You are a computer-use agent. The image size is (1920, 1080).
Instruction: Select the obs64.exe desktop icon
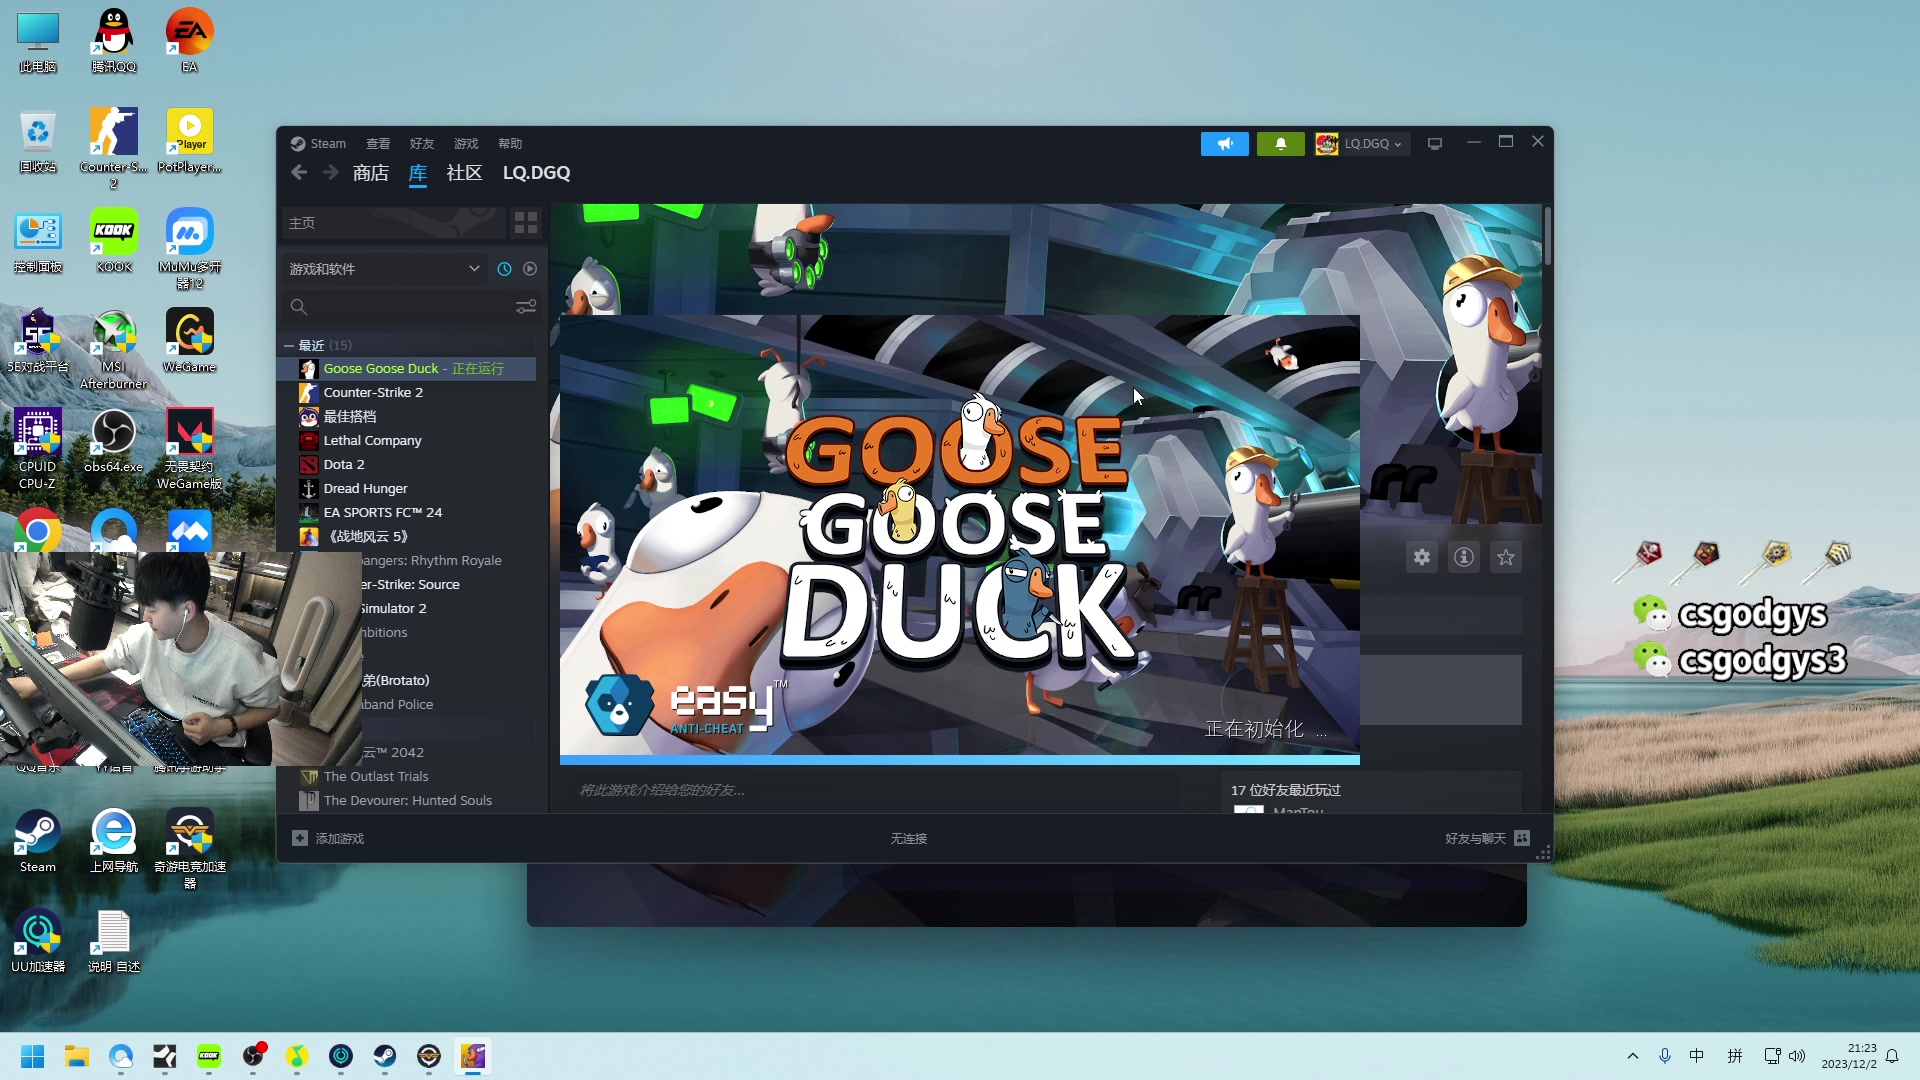114,441
